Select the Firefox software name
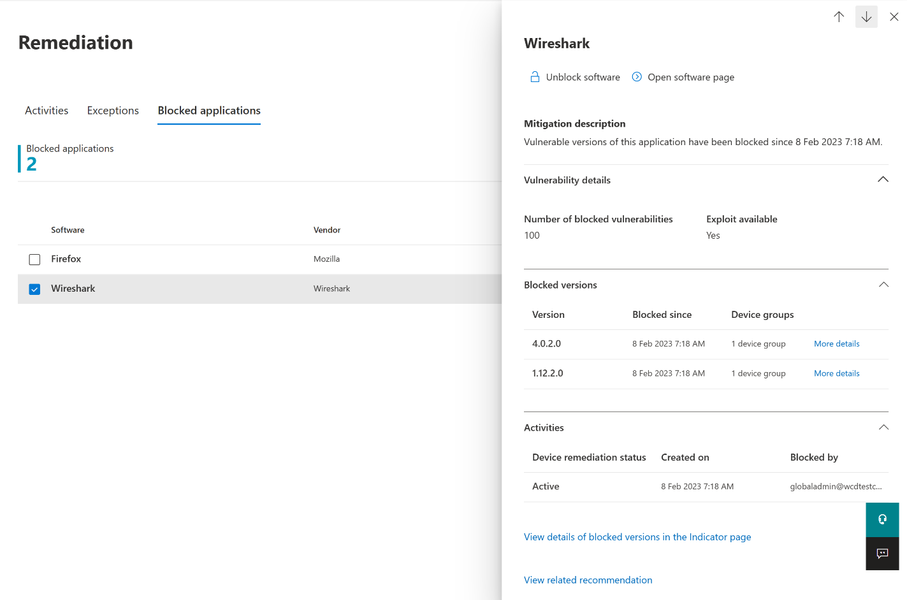Viewport: 907px width, 600px height. click(66, 259)
